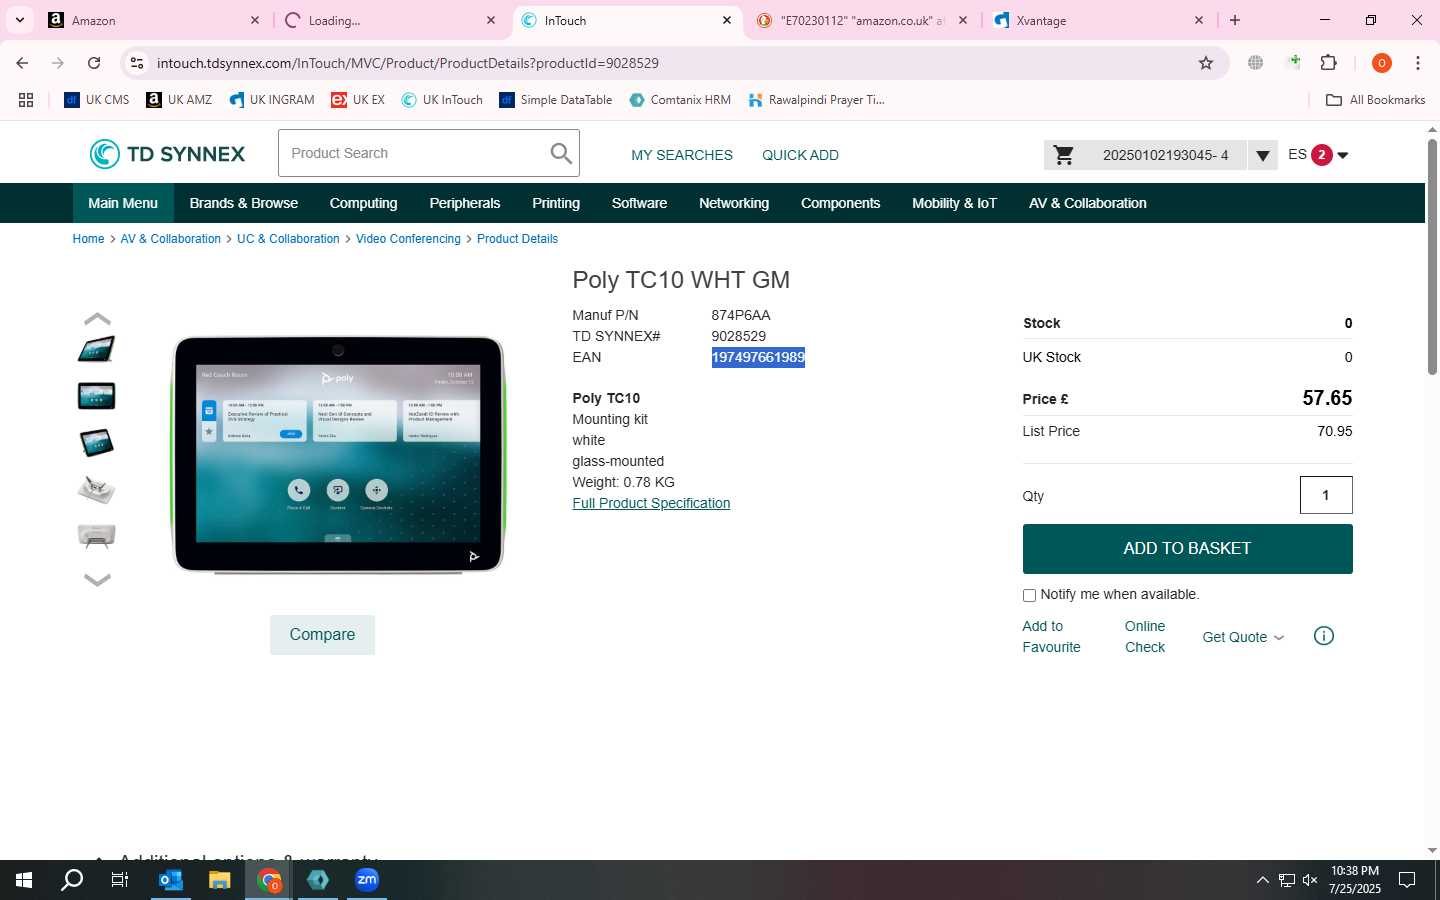This screenshot has height=900, width=1440.
Task: Select the white mounting bracket thumbnail
Action: click(x=97, y=490)
